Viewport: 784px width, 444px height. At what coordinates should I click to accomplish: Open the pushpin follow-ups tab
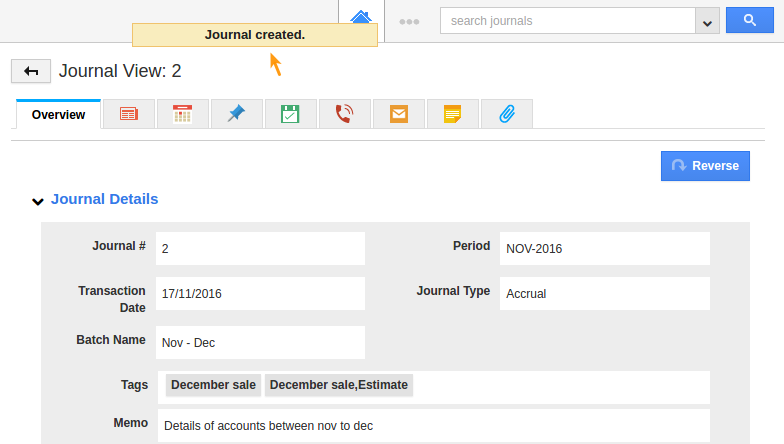(236, 114)
